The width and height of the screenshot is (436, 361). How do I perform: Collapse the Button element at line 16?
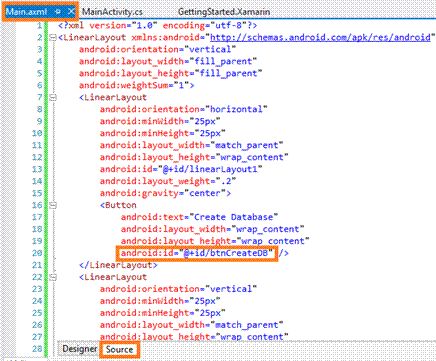(53, 205)
